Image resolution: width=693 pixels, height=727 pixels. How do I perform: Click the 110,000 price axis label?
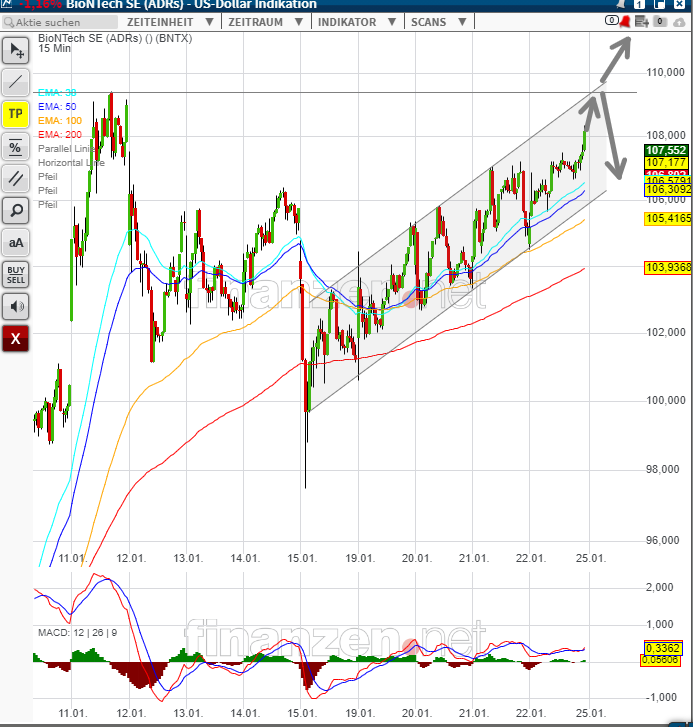click(x=666, y=72)
